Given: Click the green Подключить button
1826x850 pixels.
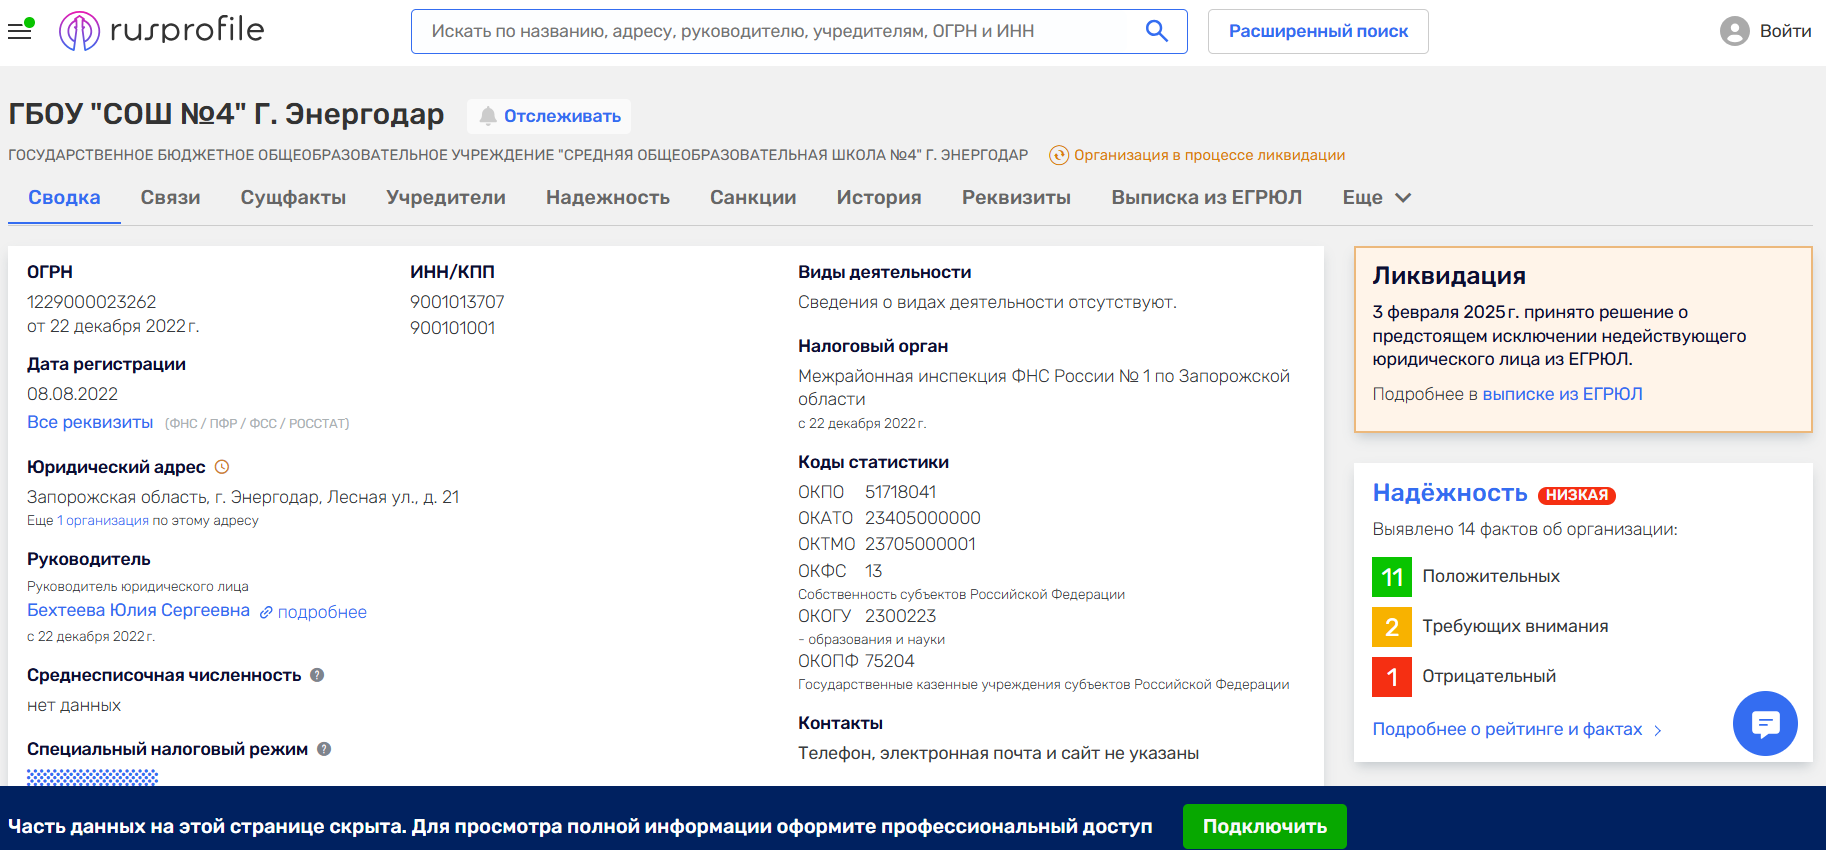Looking at the screenshot, I should point(1264,827).
